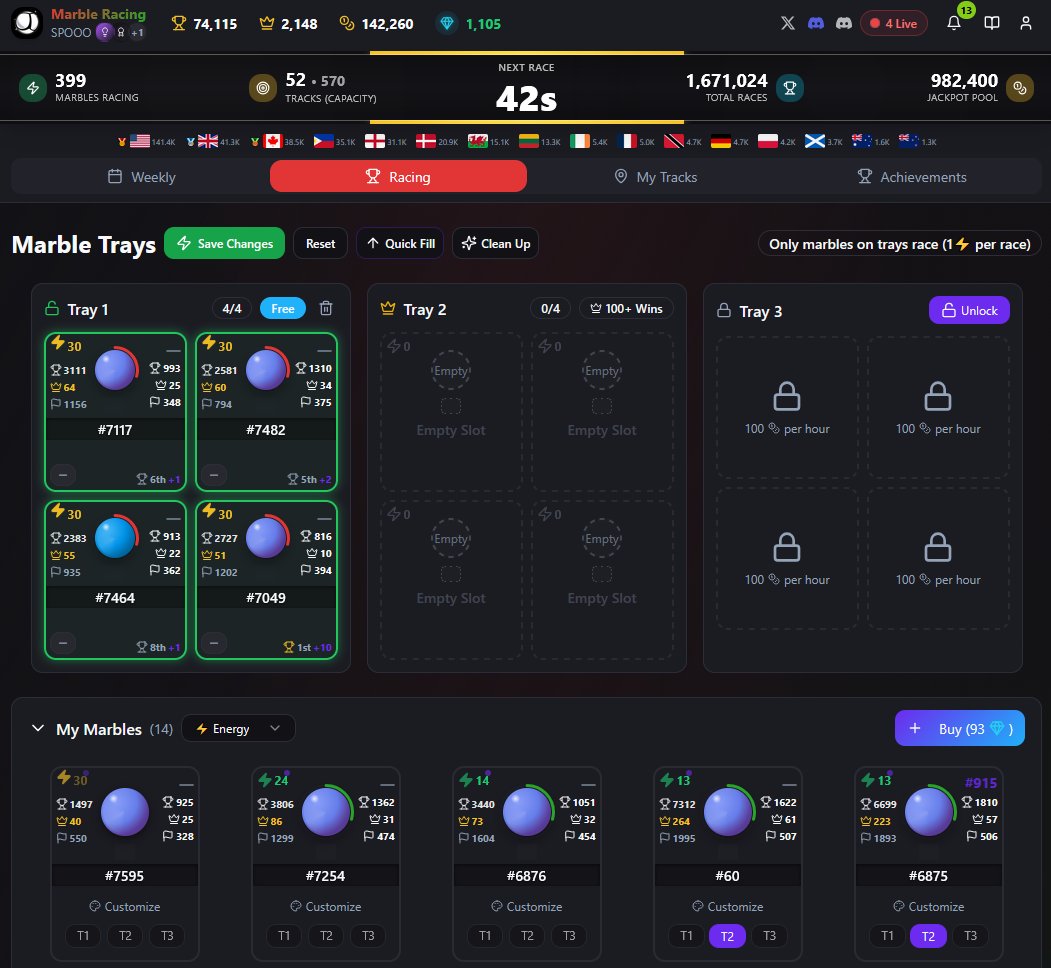Open the 4 Live indicator
The height and width of the screenshot is (968, 1051).
pyautogui.click(x=894, y=23)
